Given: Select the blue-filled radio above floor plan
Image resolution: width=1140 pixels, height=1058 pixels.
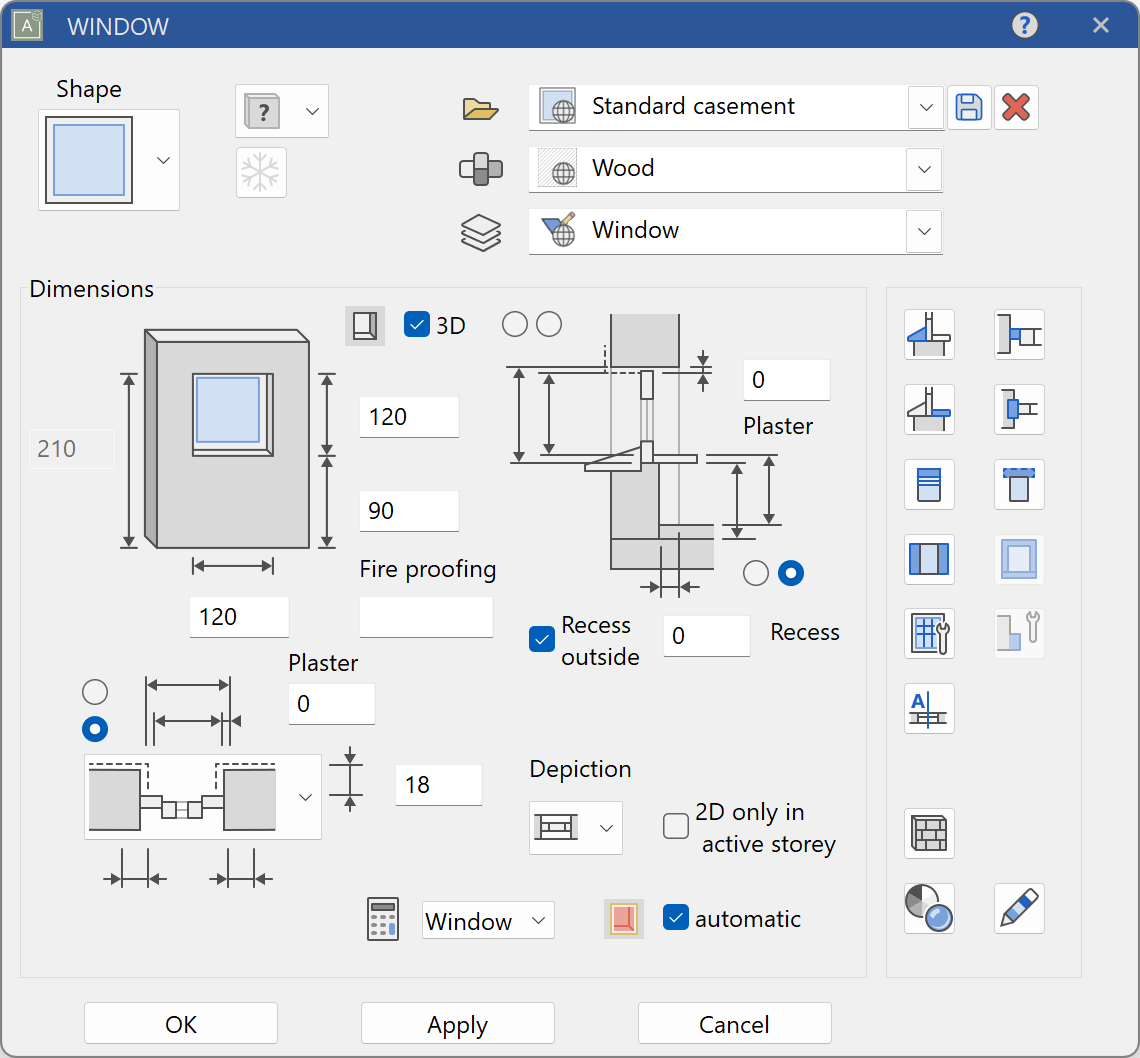Looking at the screenshot, I should tap(95, 729).
